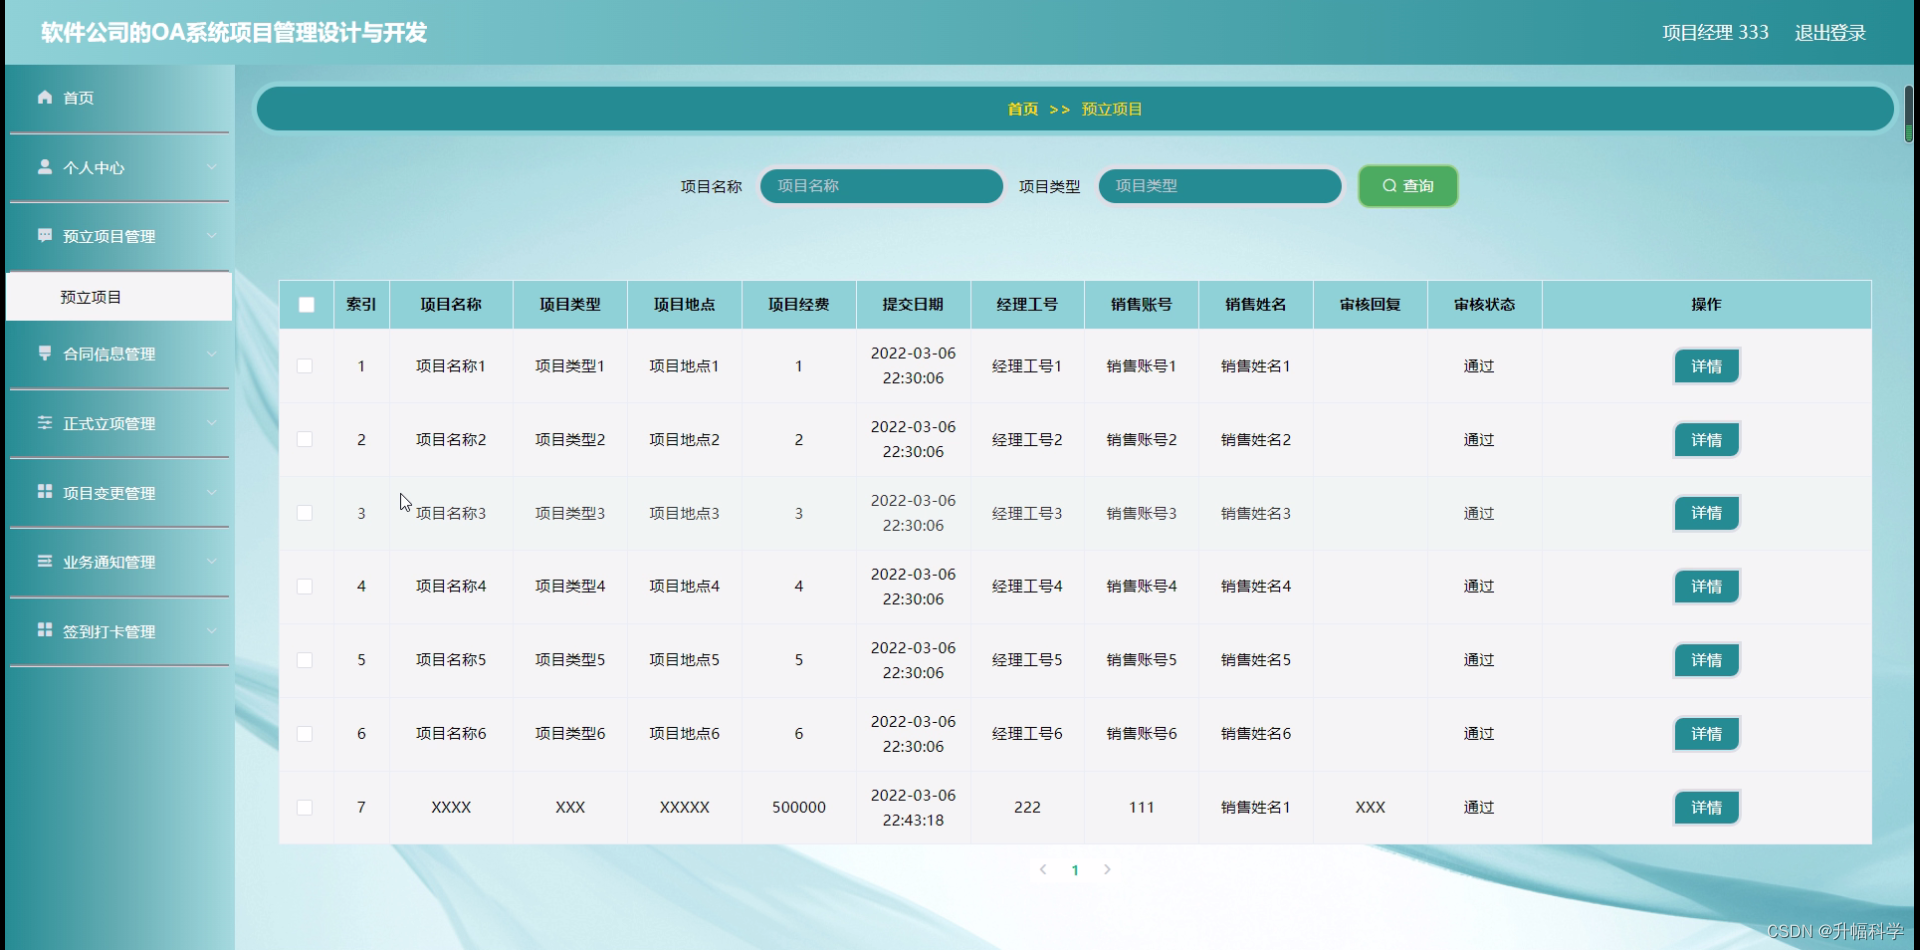The image size is (1920, 950).
Task: Click the 业务通知管理 list icon
Action: [44, 561]
